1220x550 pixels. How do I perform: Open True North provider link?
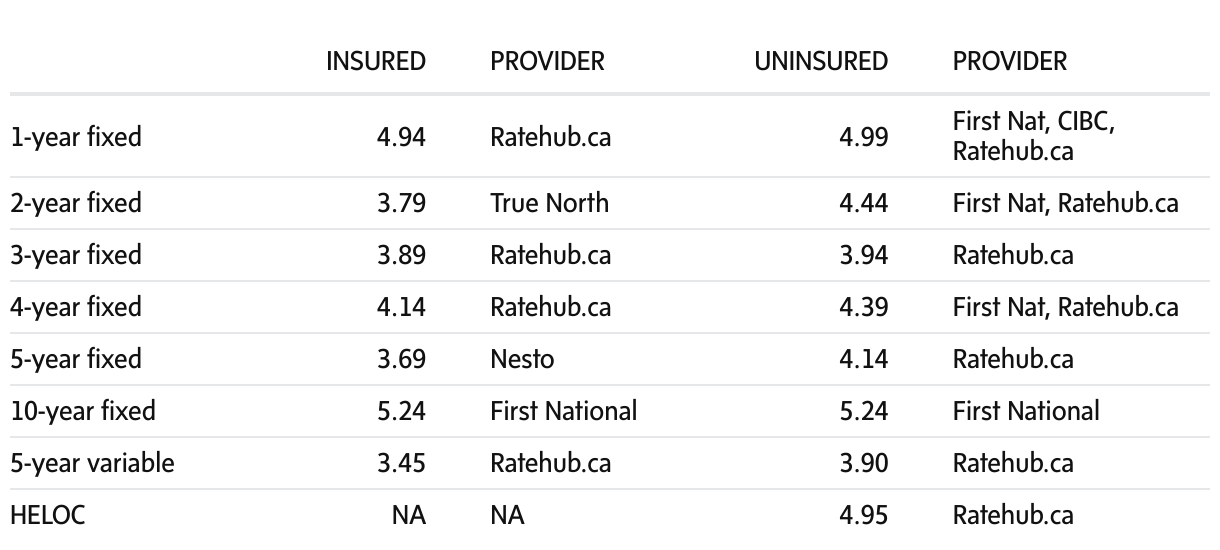pos(549,203)
